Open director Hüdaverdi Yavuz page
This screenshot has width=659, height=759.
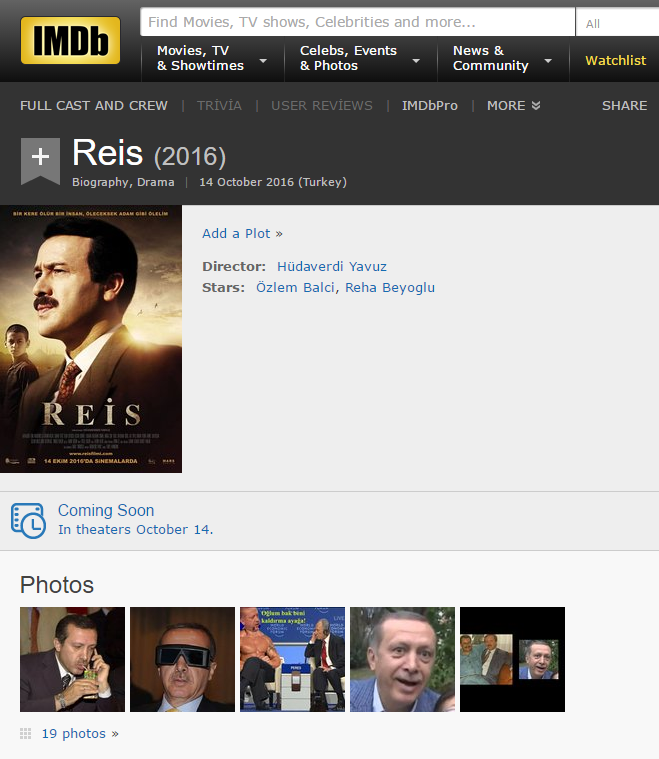pyautogui.click(x=332, y=266)
